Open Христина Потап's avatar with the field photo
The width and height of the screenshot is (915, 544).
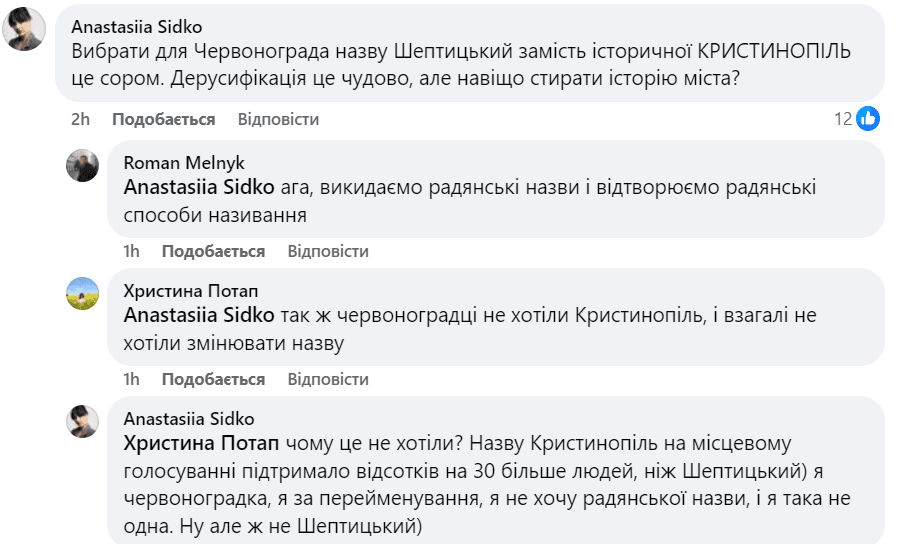click(x=82, y=293)
